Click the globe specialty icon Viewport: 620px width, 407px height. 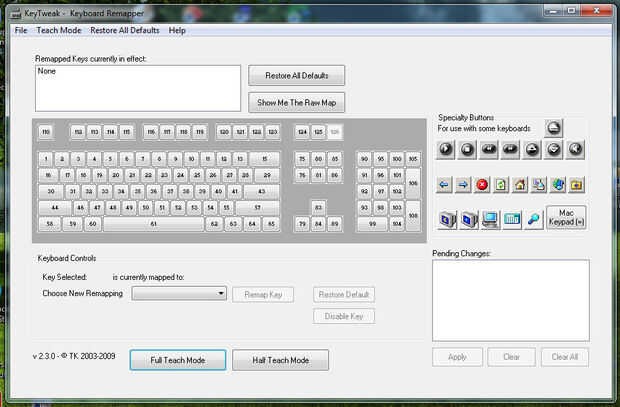(x=558, y=185)
